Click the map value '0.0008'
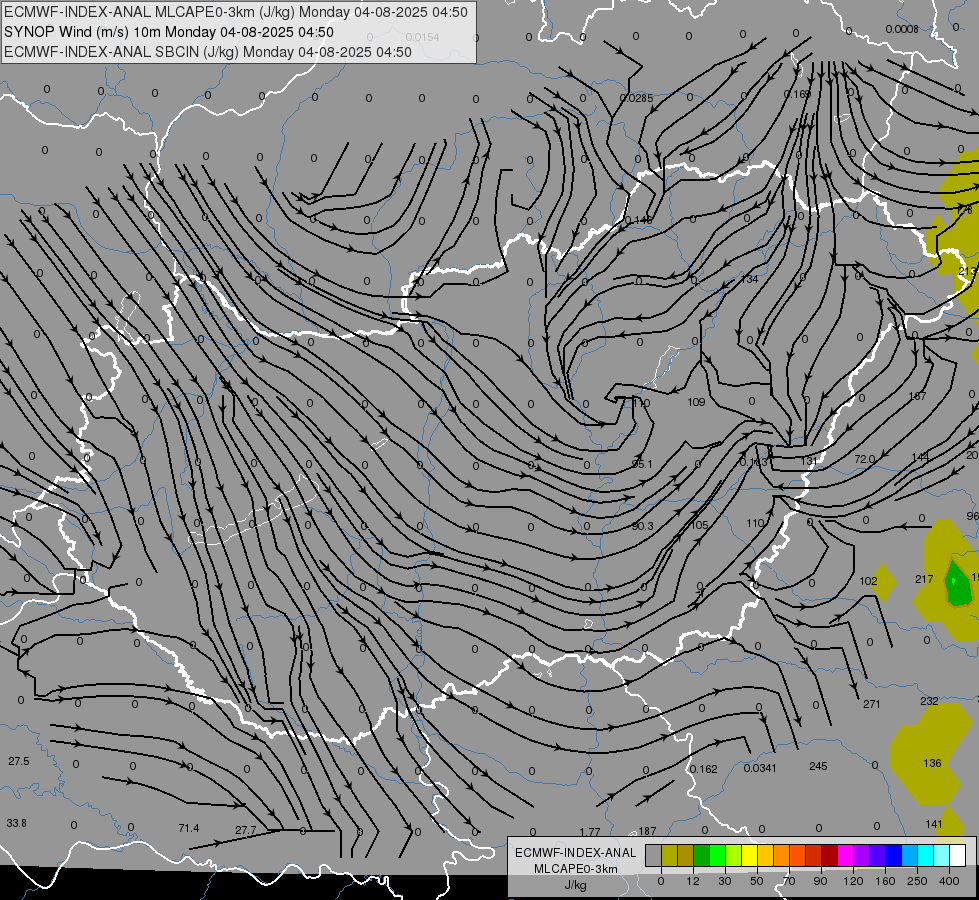Image resolution: width=979 pixels, height=900 pixels. [x=902, y=29]
